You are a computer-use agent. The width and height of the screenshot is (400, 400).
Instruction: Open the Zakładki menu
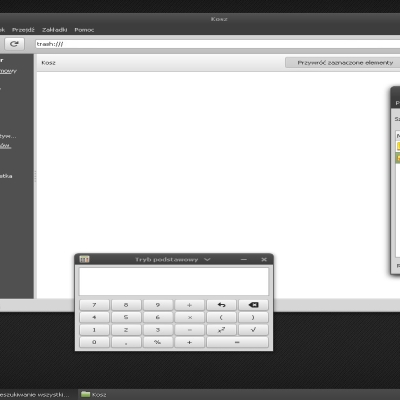tap(54, 30)
